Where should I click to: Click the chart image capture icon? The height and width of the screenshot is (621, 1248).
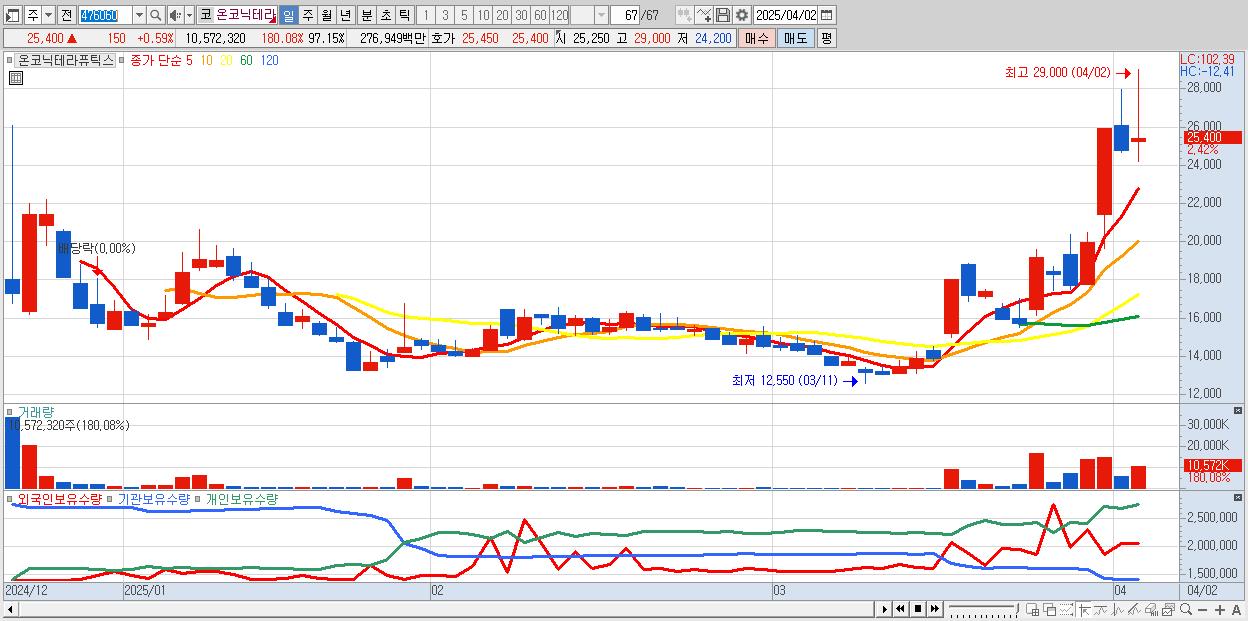click(x=1168, y=609)
